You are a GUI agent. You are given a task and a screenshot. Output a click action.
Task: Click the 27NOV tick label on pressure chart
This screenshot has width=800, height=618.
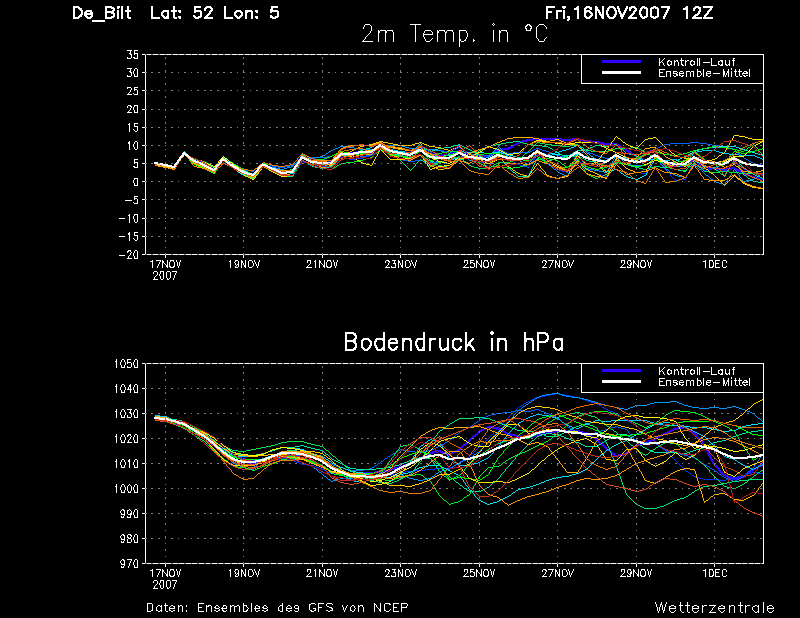558,573
